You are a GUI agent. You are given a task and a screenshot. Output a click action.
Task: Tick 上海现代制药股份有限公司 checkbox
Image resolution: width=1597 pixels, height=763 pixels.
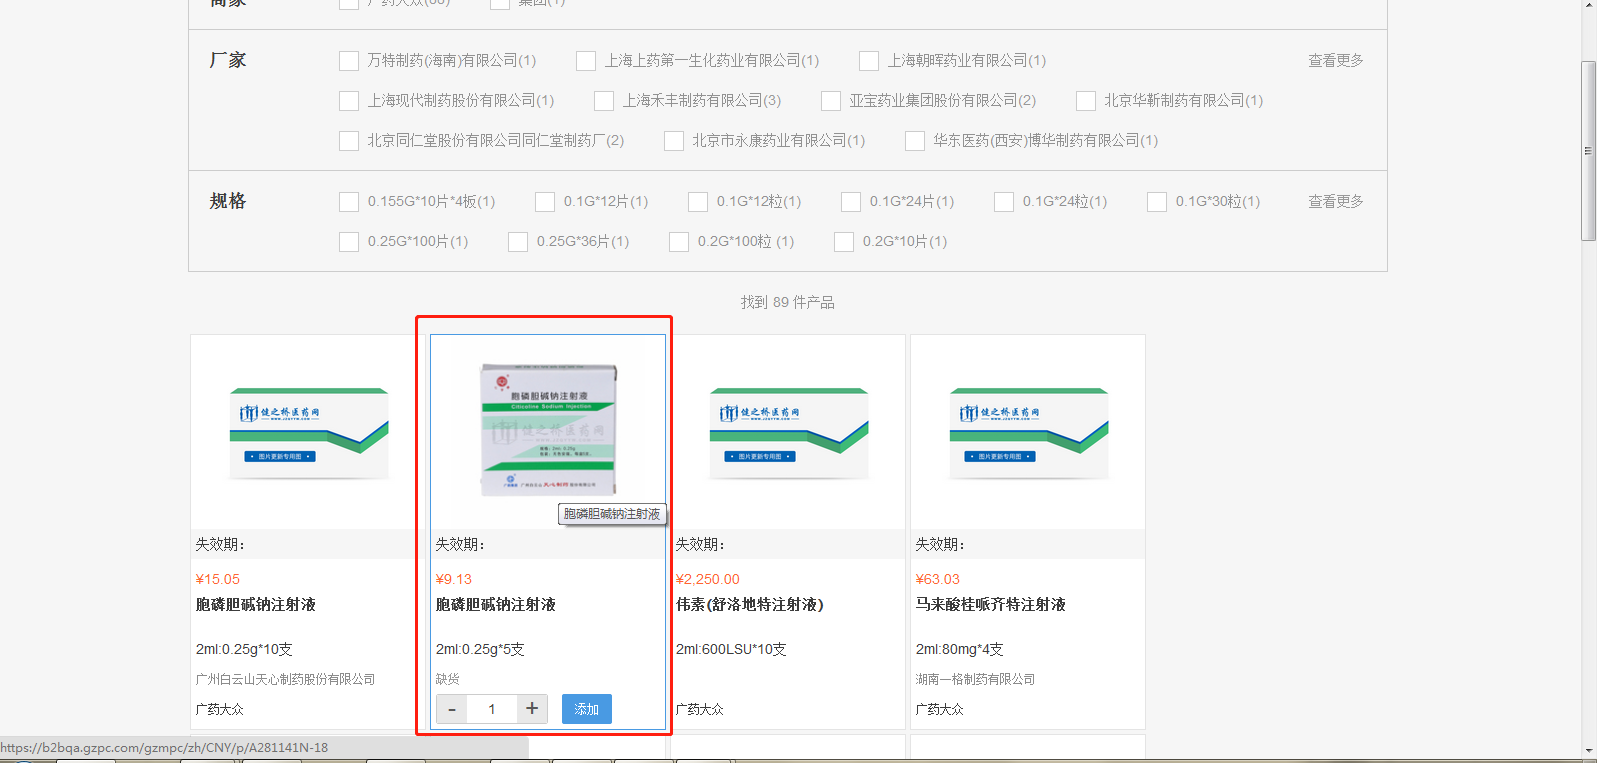tap(349, 101)
